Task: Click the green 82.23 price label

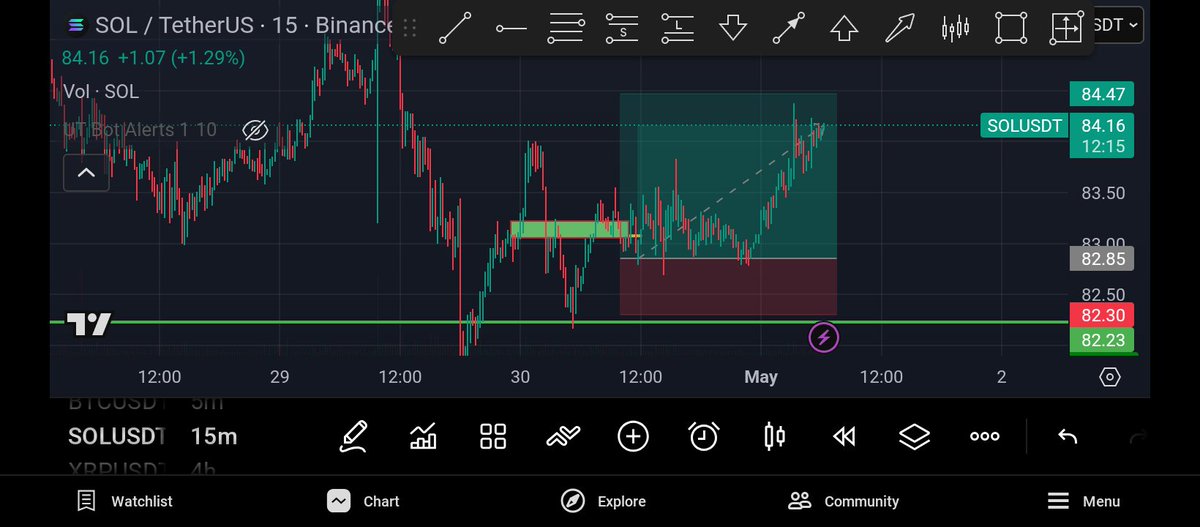Action: (1103, 341)
